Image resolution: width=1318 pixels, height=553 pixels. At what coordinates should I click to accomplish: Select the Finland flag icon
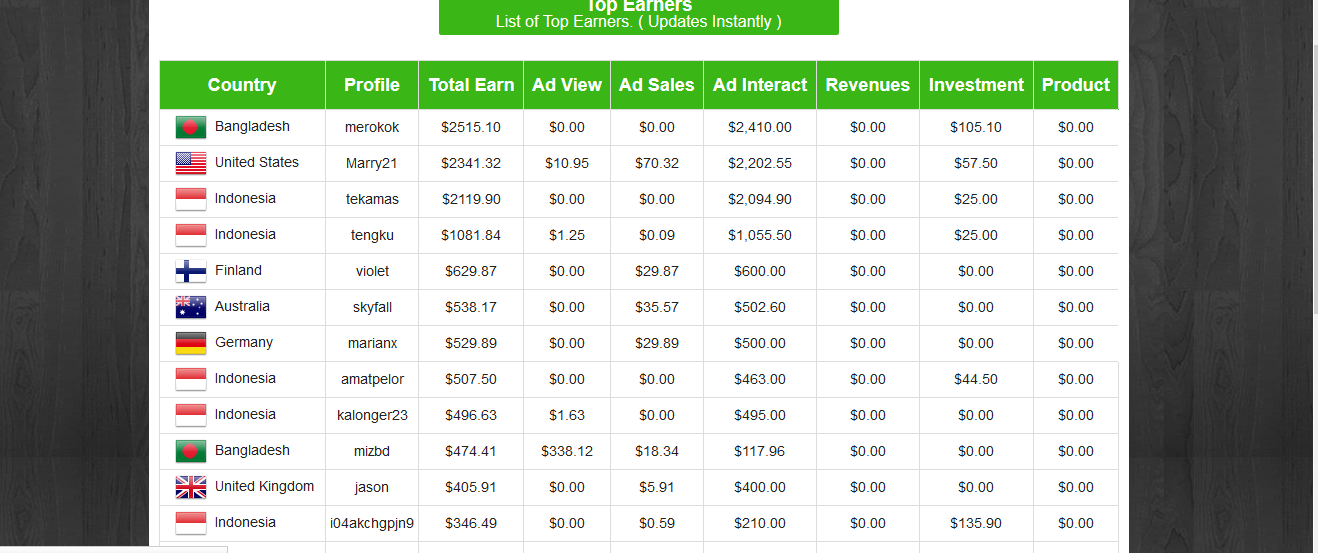point(190,271)
